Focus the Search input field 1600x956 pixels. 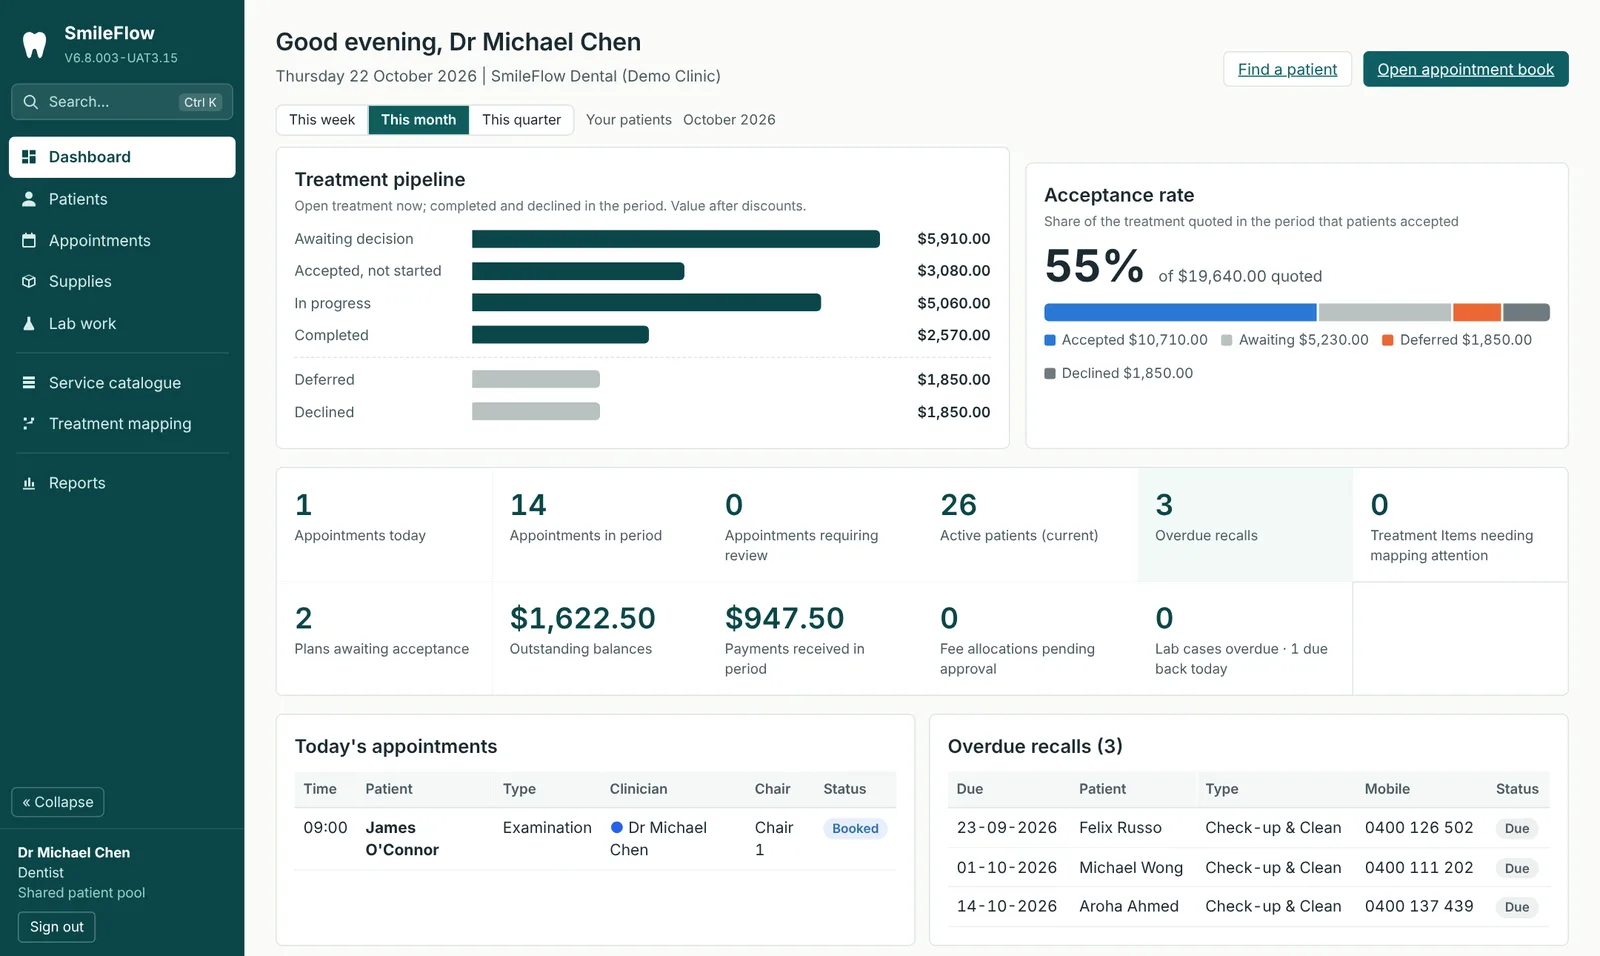click(122, 102)
